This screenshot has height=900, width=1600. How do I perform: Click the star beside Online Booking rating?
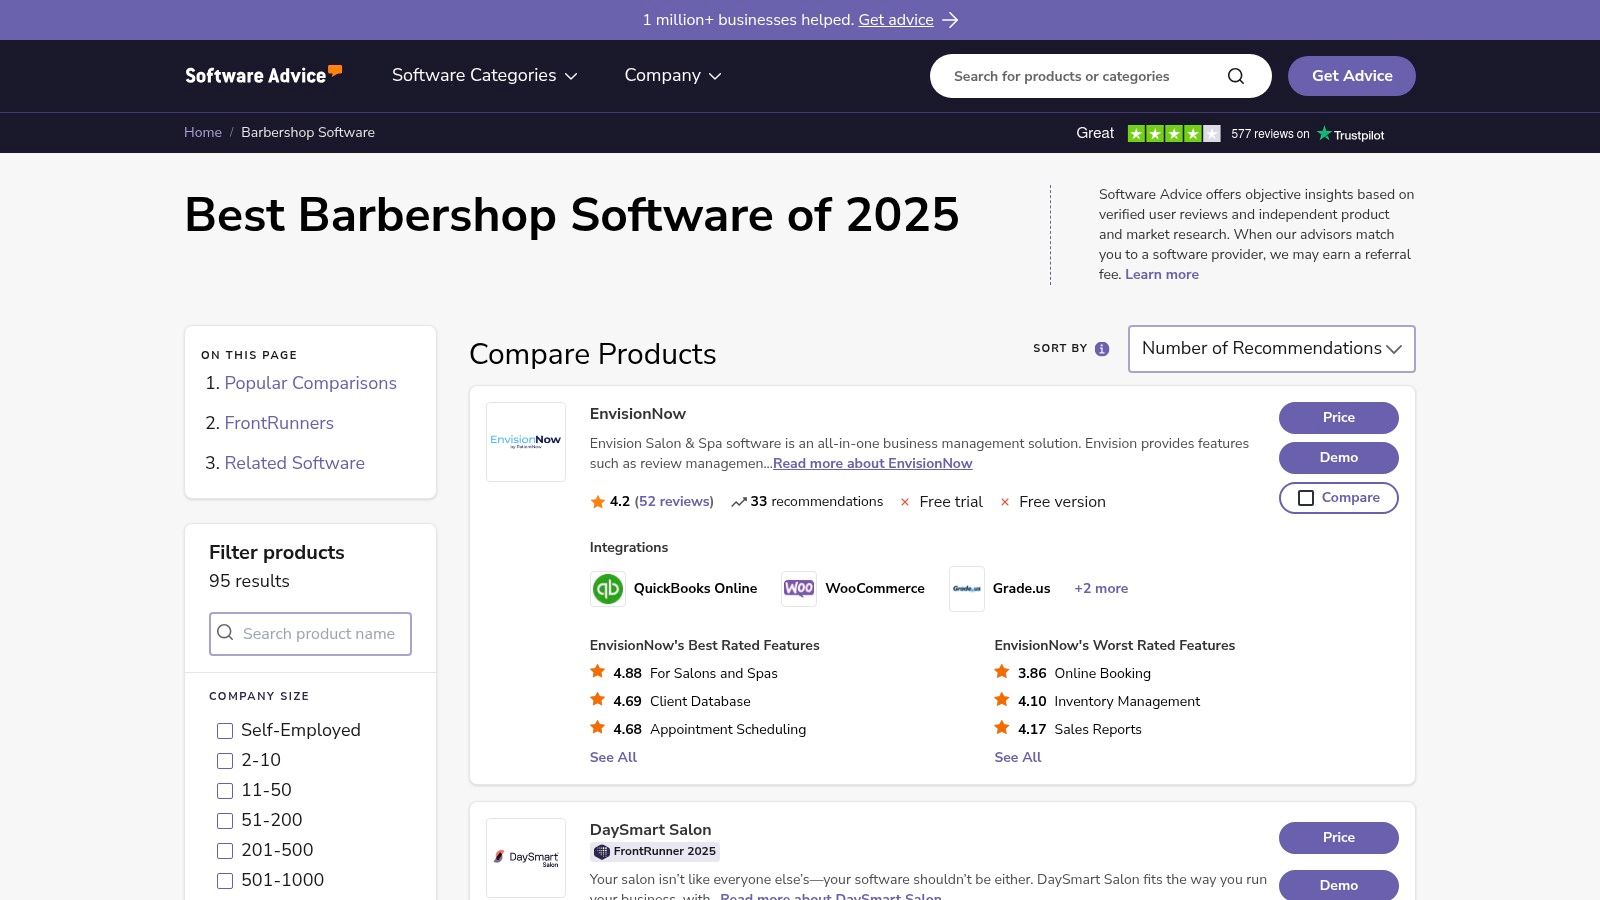click(1002, 672)
